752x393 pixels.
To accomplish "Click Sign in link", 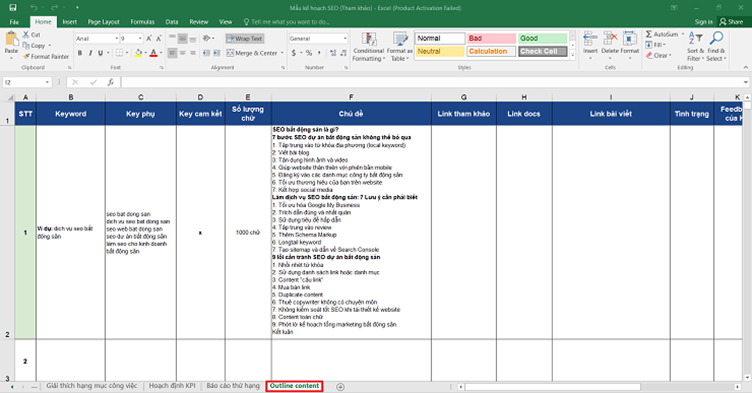I will coord(704,22).
